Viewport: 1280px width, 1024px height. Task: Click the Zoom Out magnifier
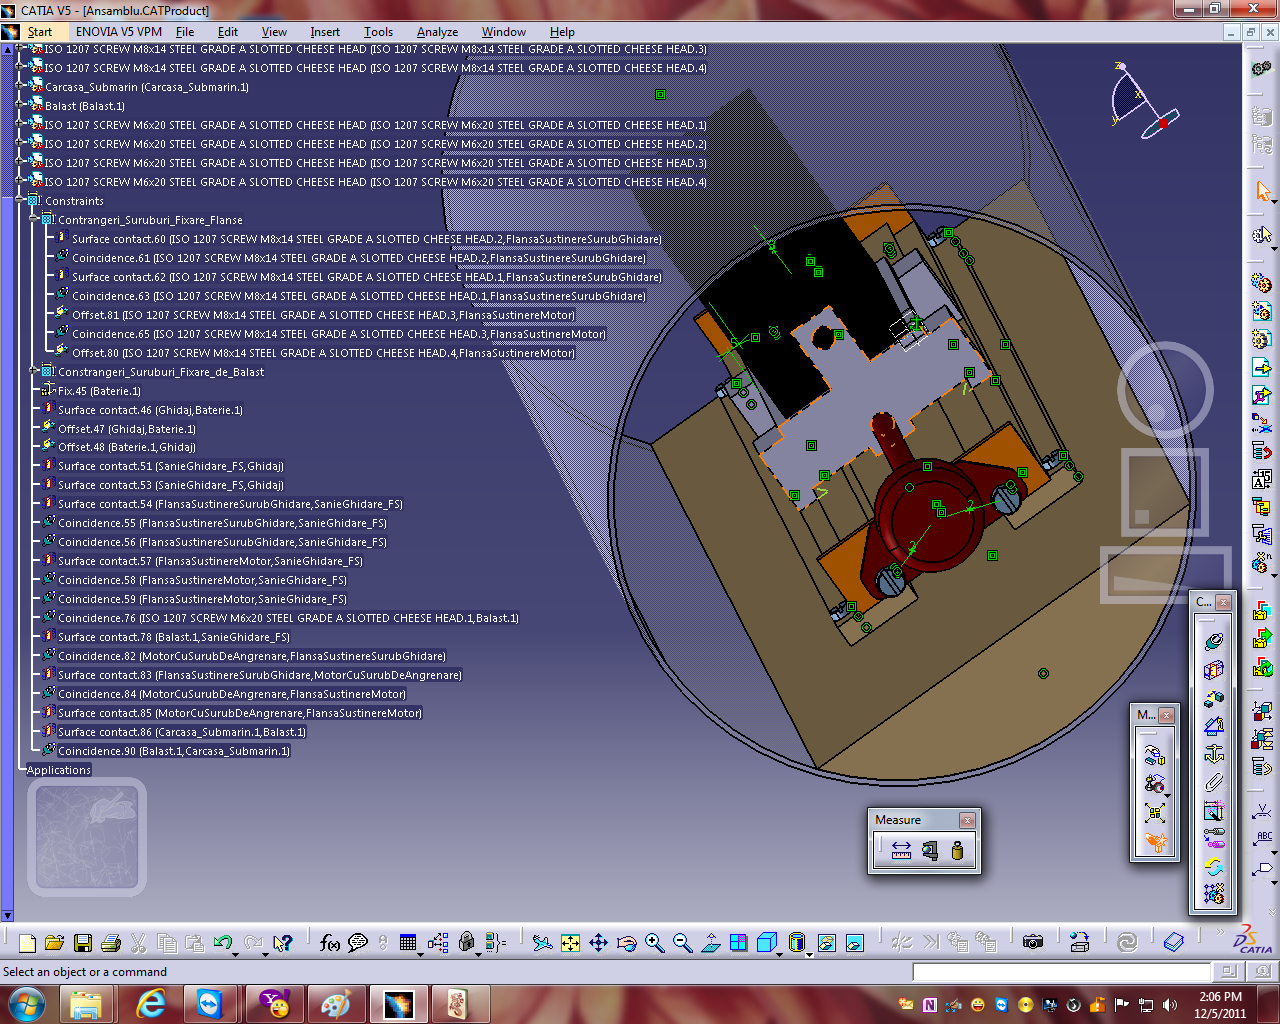click(x=683, y=942)
